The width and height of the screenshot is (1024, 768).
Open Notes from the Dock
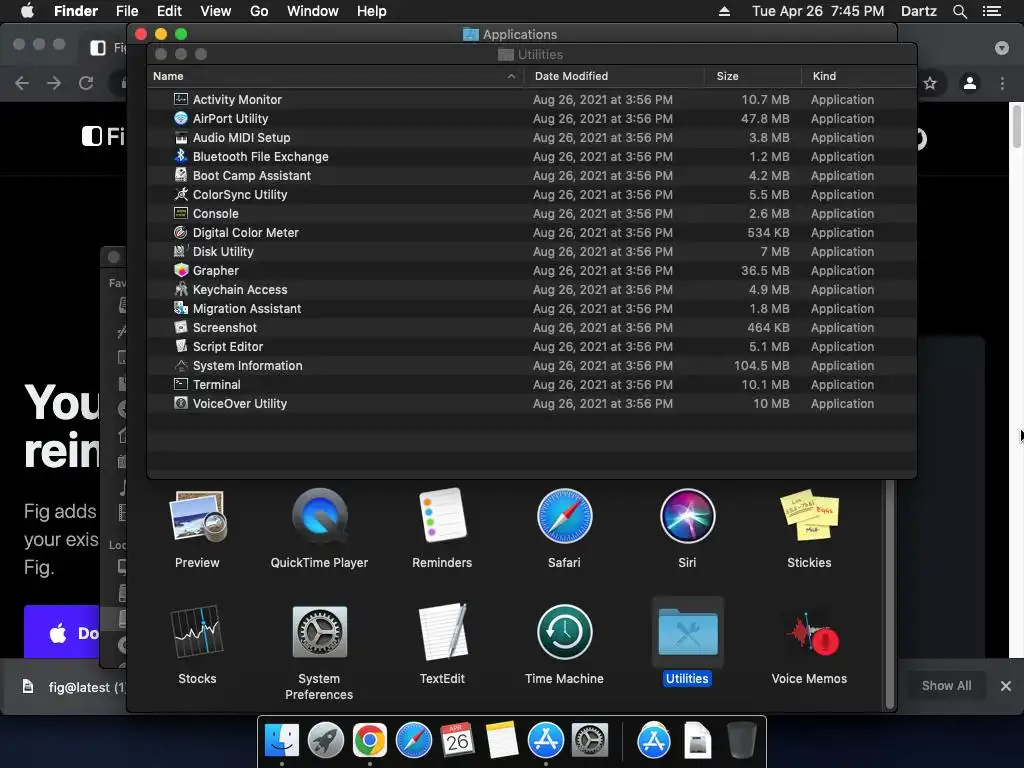tap(502, 740)
